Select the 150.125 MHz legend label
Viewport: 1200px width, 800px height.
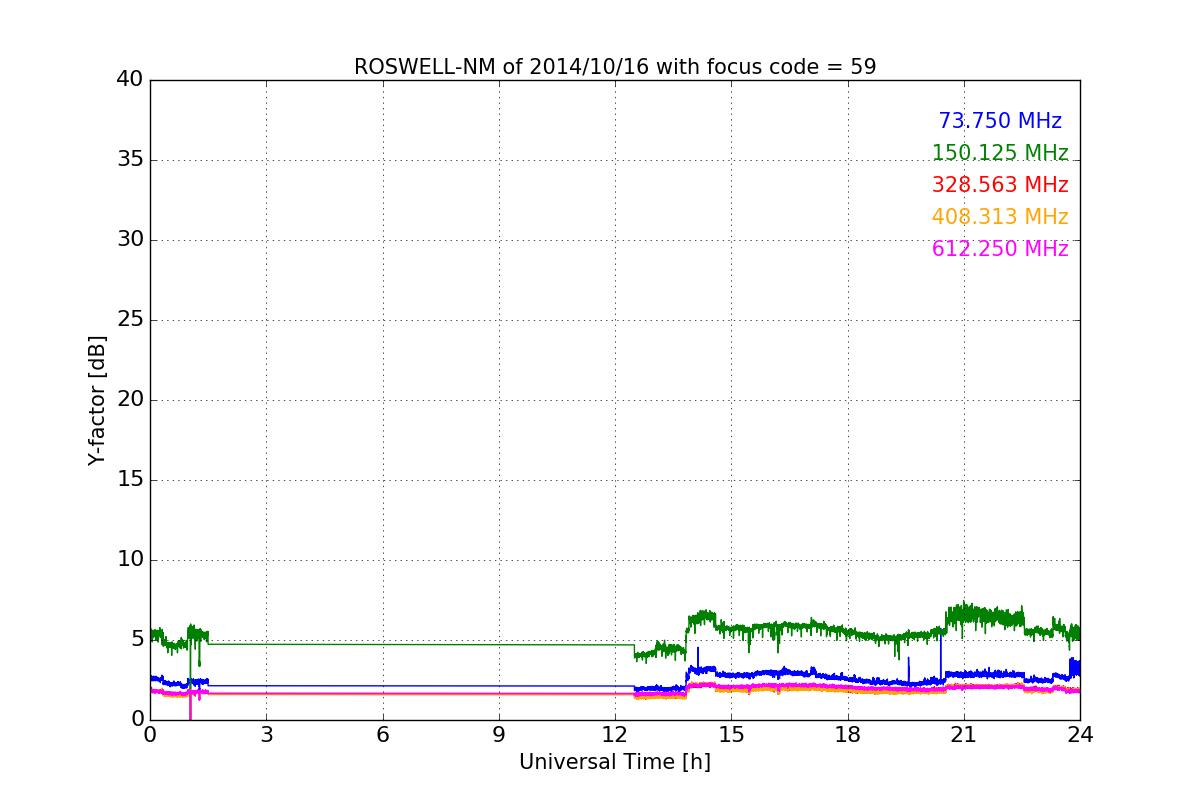(1000, 153)
